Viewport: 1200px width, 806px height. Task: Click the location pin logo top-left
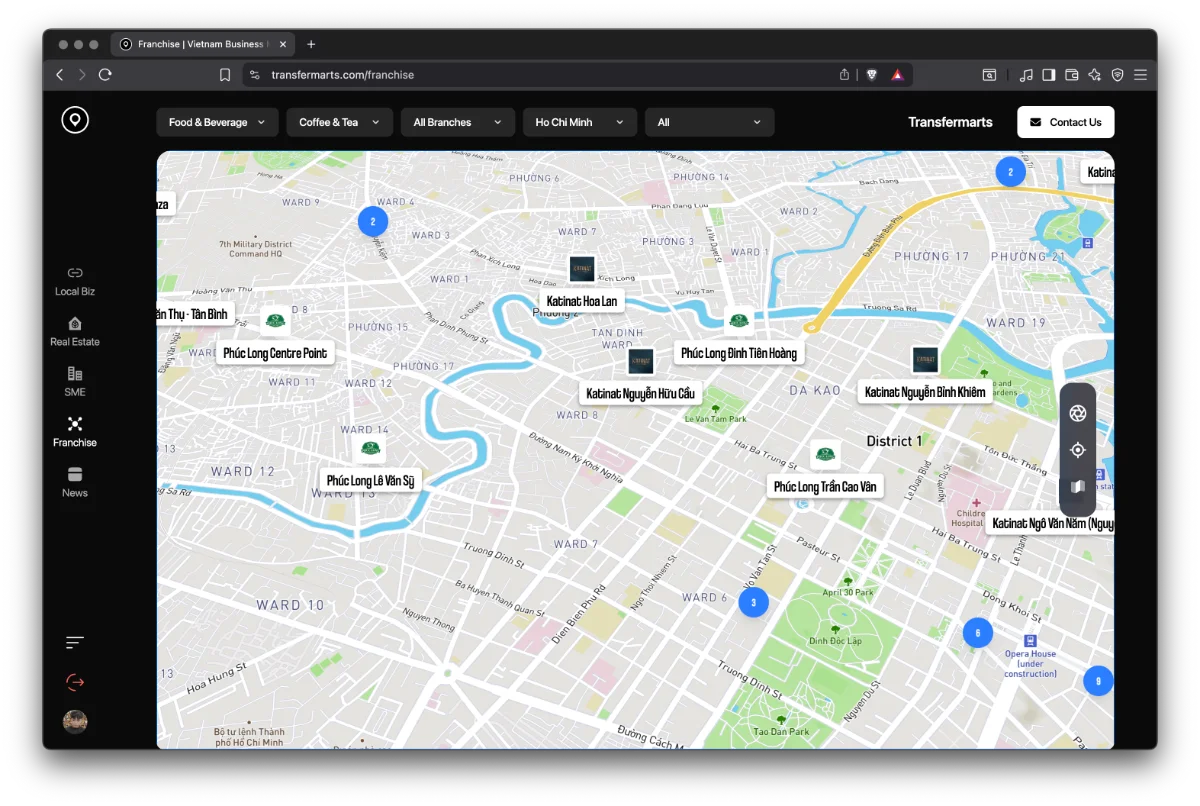tap(75, 119)
